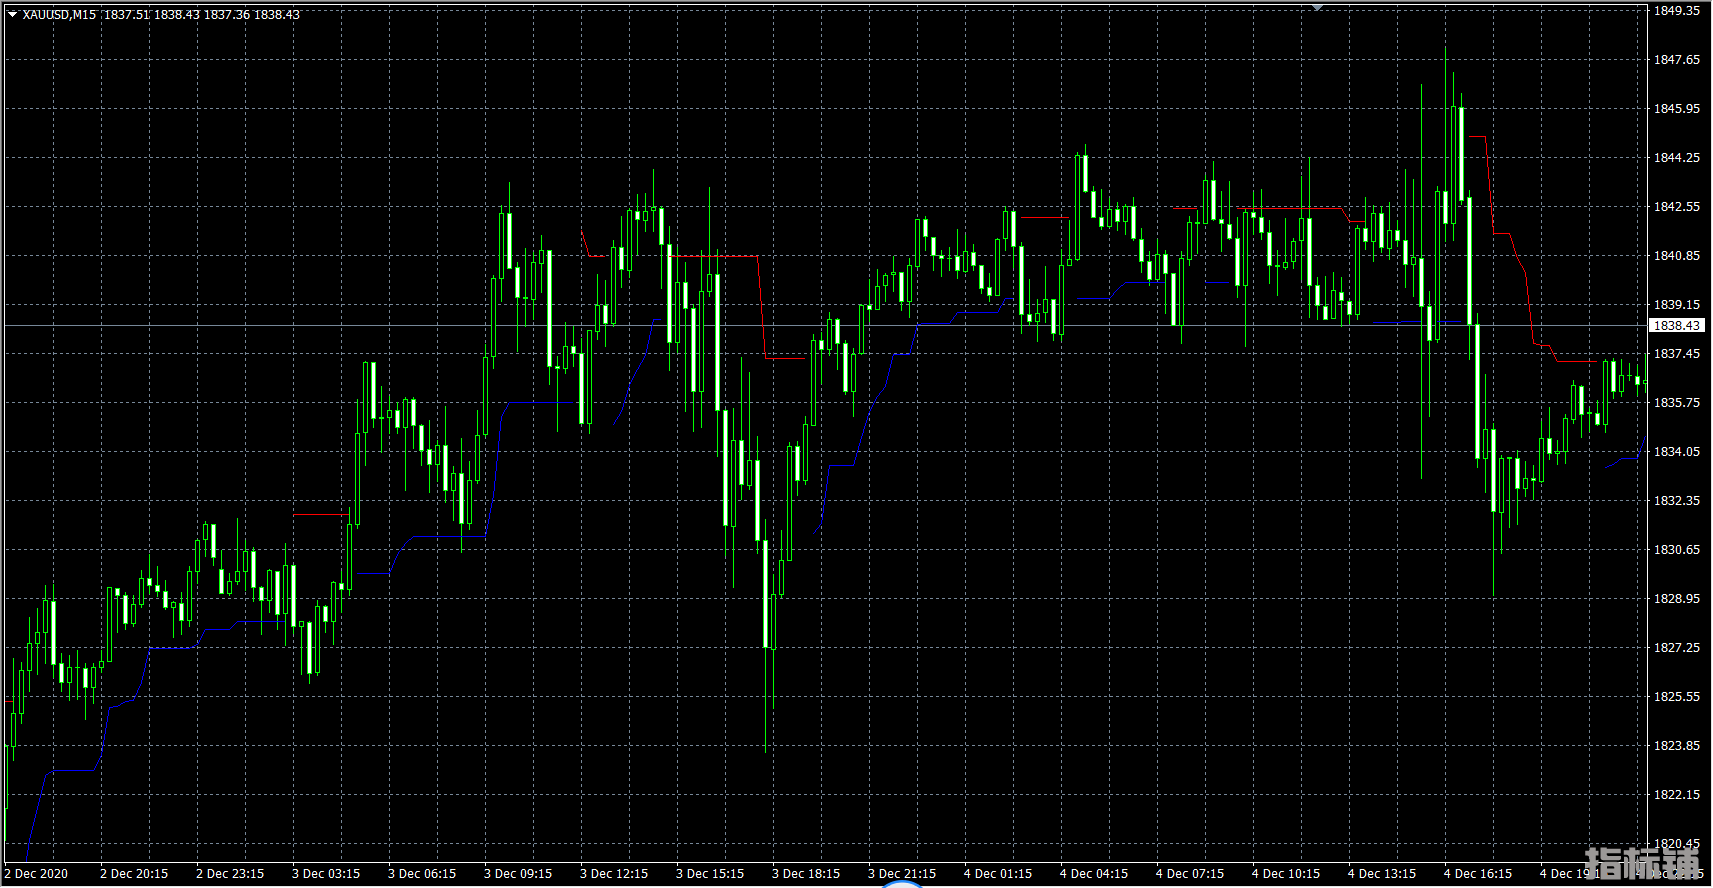Click the 2 Dec 2020 date label
This screenshot has height=888, width=1713.
point(36,874)
